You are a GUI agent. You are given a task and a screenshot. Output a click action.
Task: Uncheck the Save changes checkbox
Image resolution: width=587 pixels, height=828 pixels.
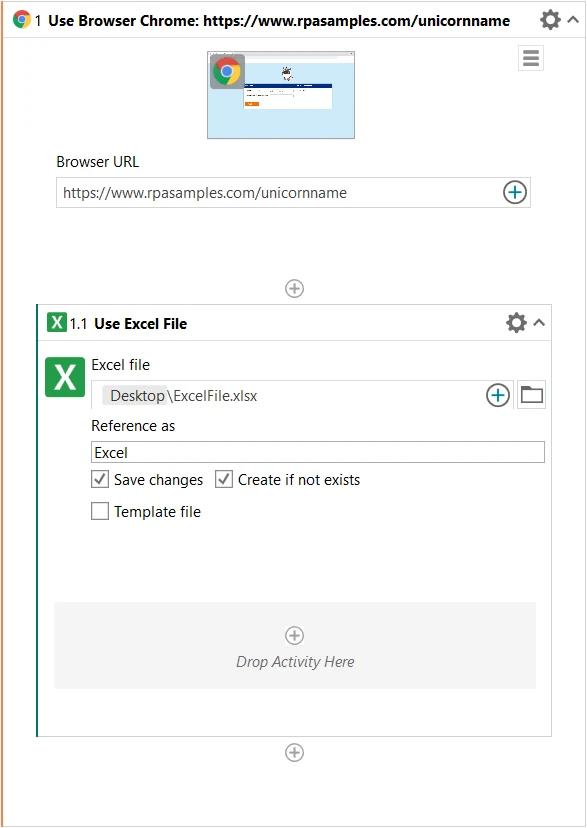coord(100,479)
